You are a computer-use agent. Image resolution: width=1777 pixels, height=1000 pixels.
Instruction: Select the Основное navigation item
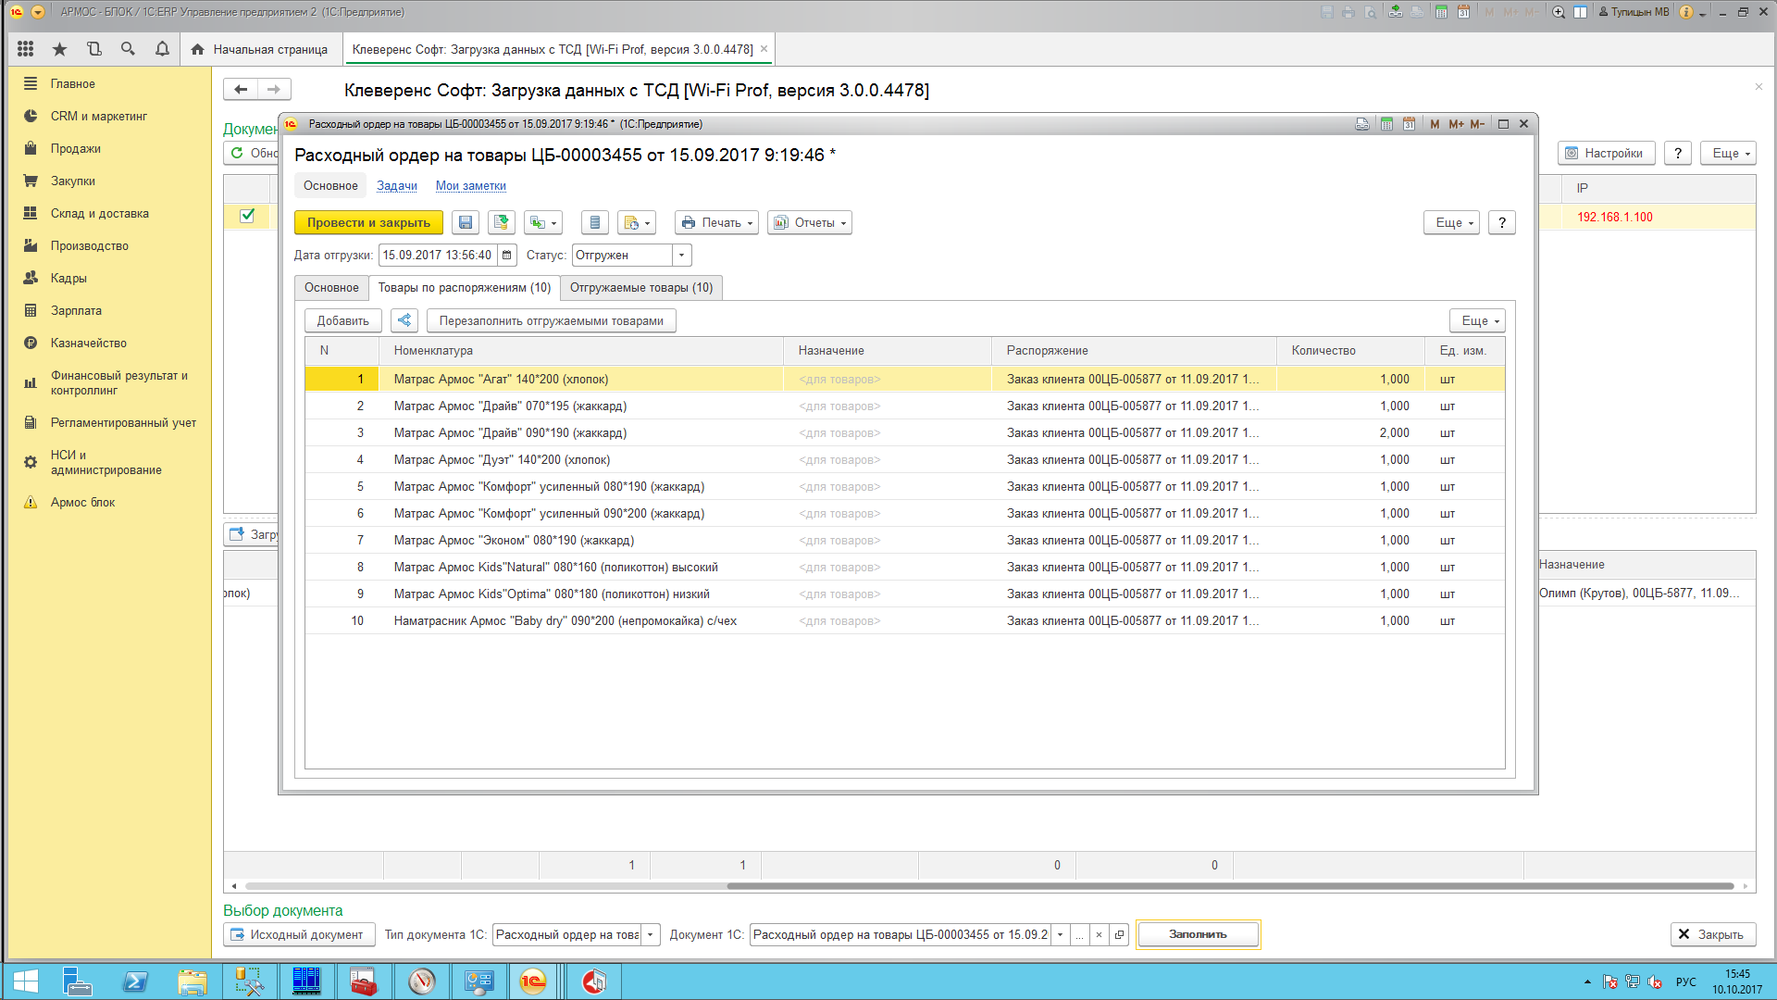pos(330,186)
